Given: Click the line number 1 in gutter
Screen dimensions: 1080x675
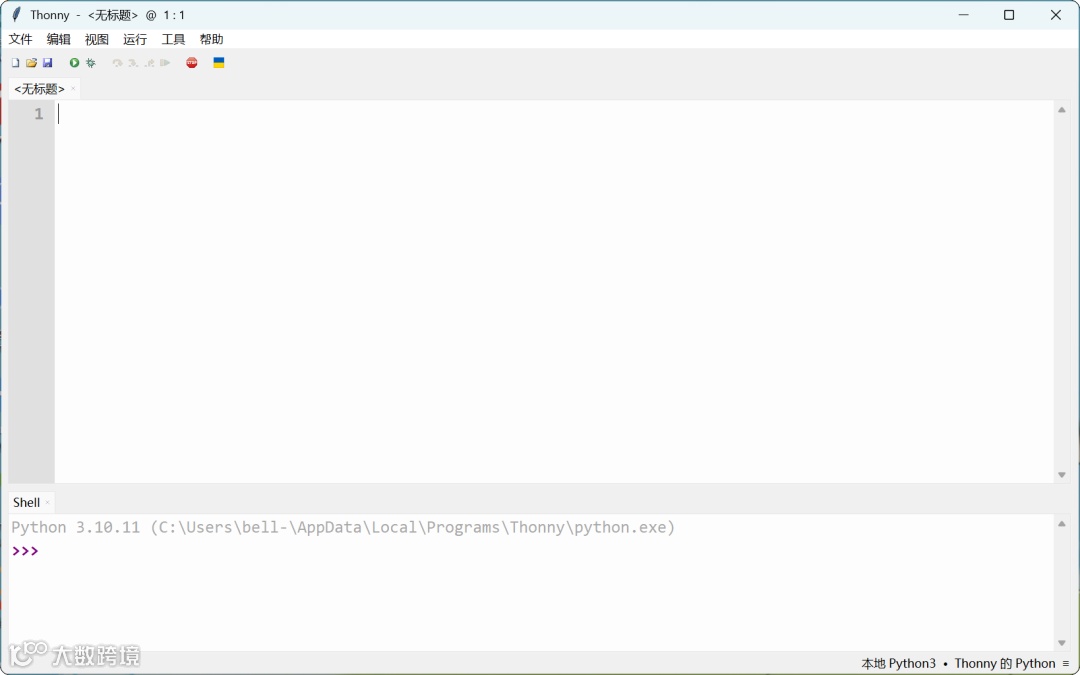Looking at the screenshot, I should click(39, 114).
